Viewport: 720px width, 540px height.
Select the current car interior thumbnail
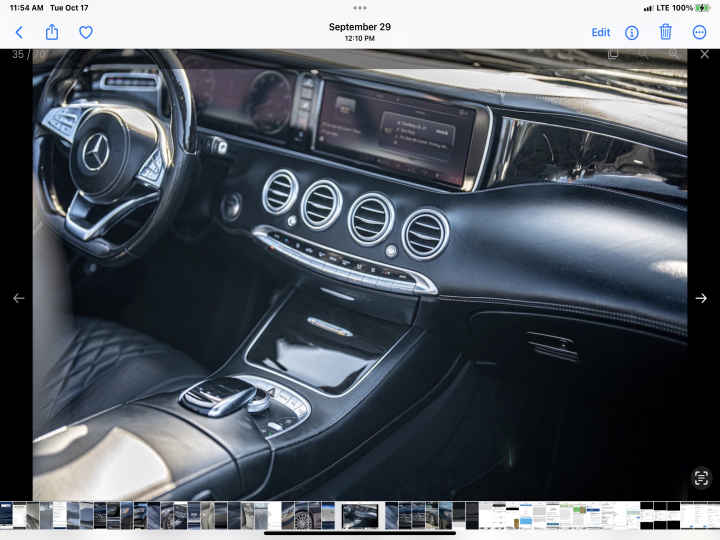point(360,516)
